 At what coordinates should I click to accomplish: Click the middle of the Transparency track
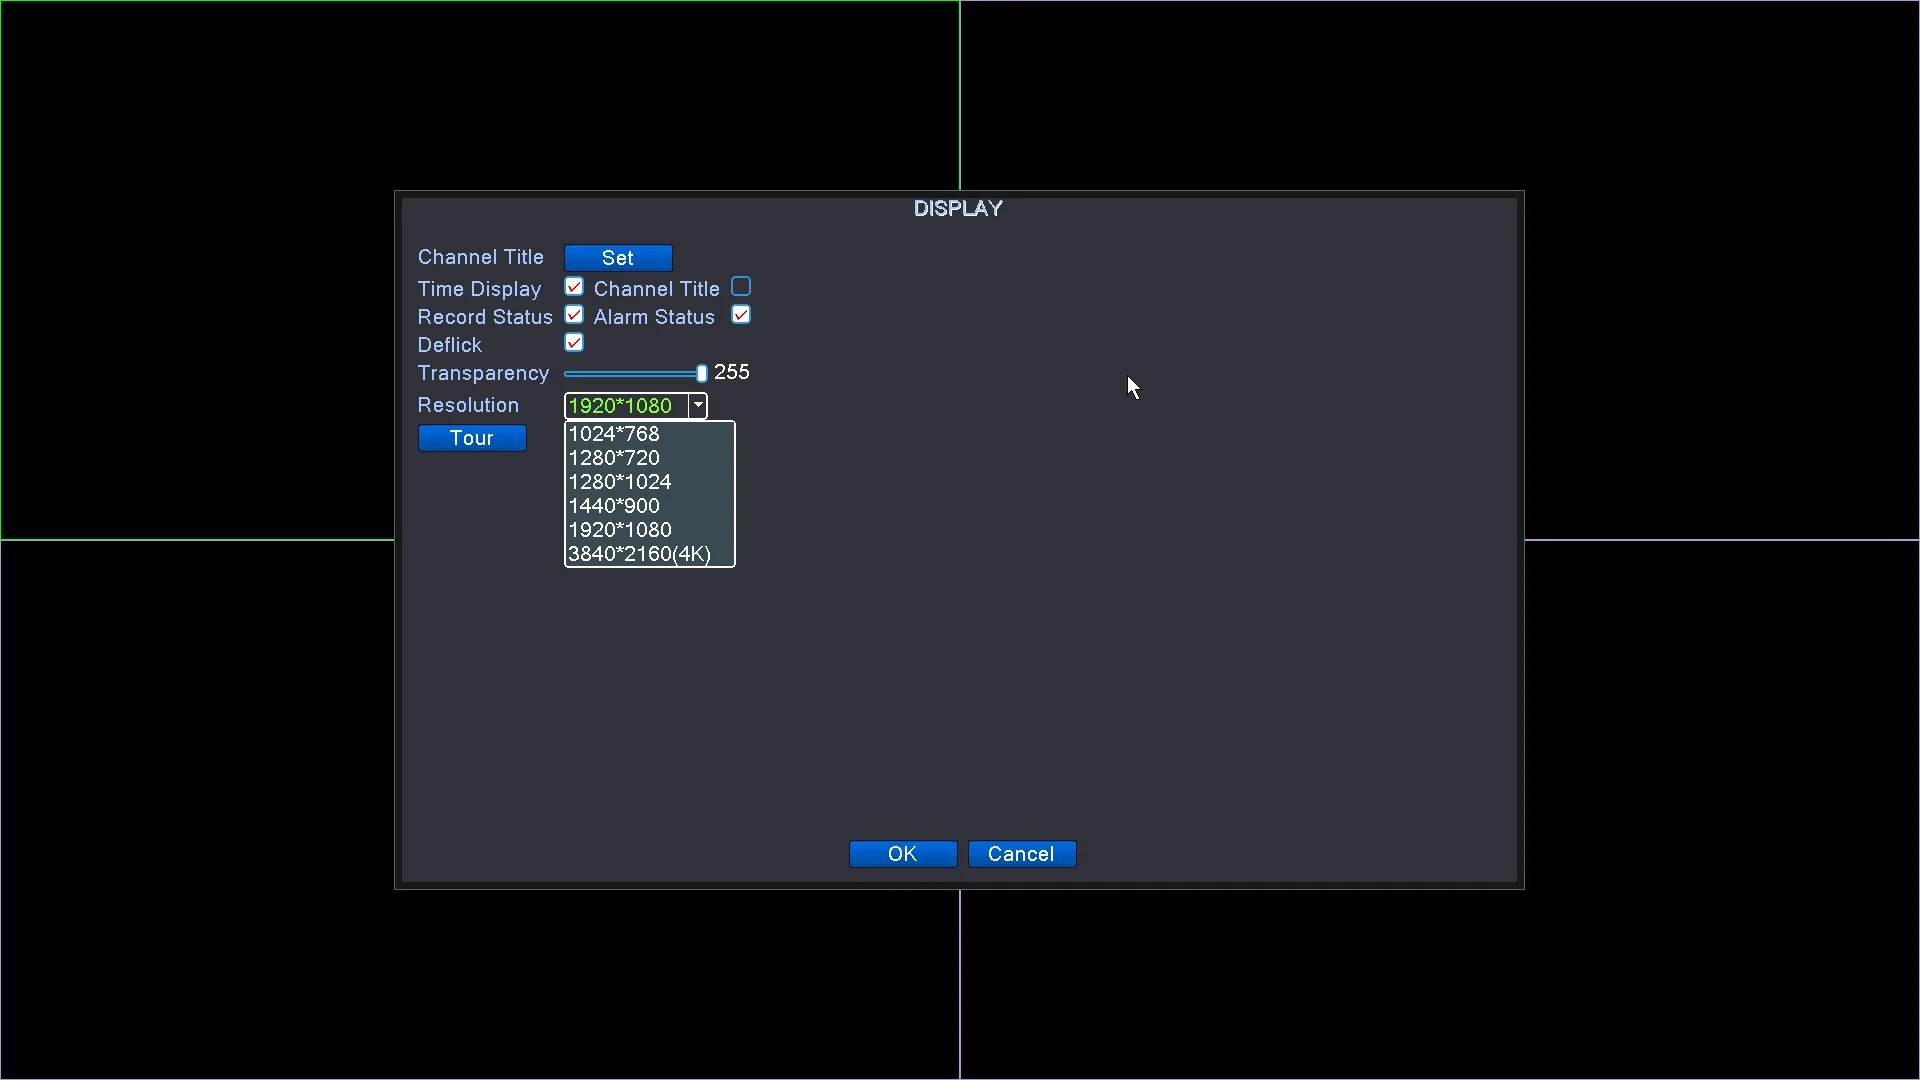coord(634,373)
